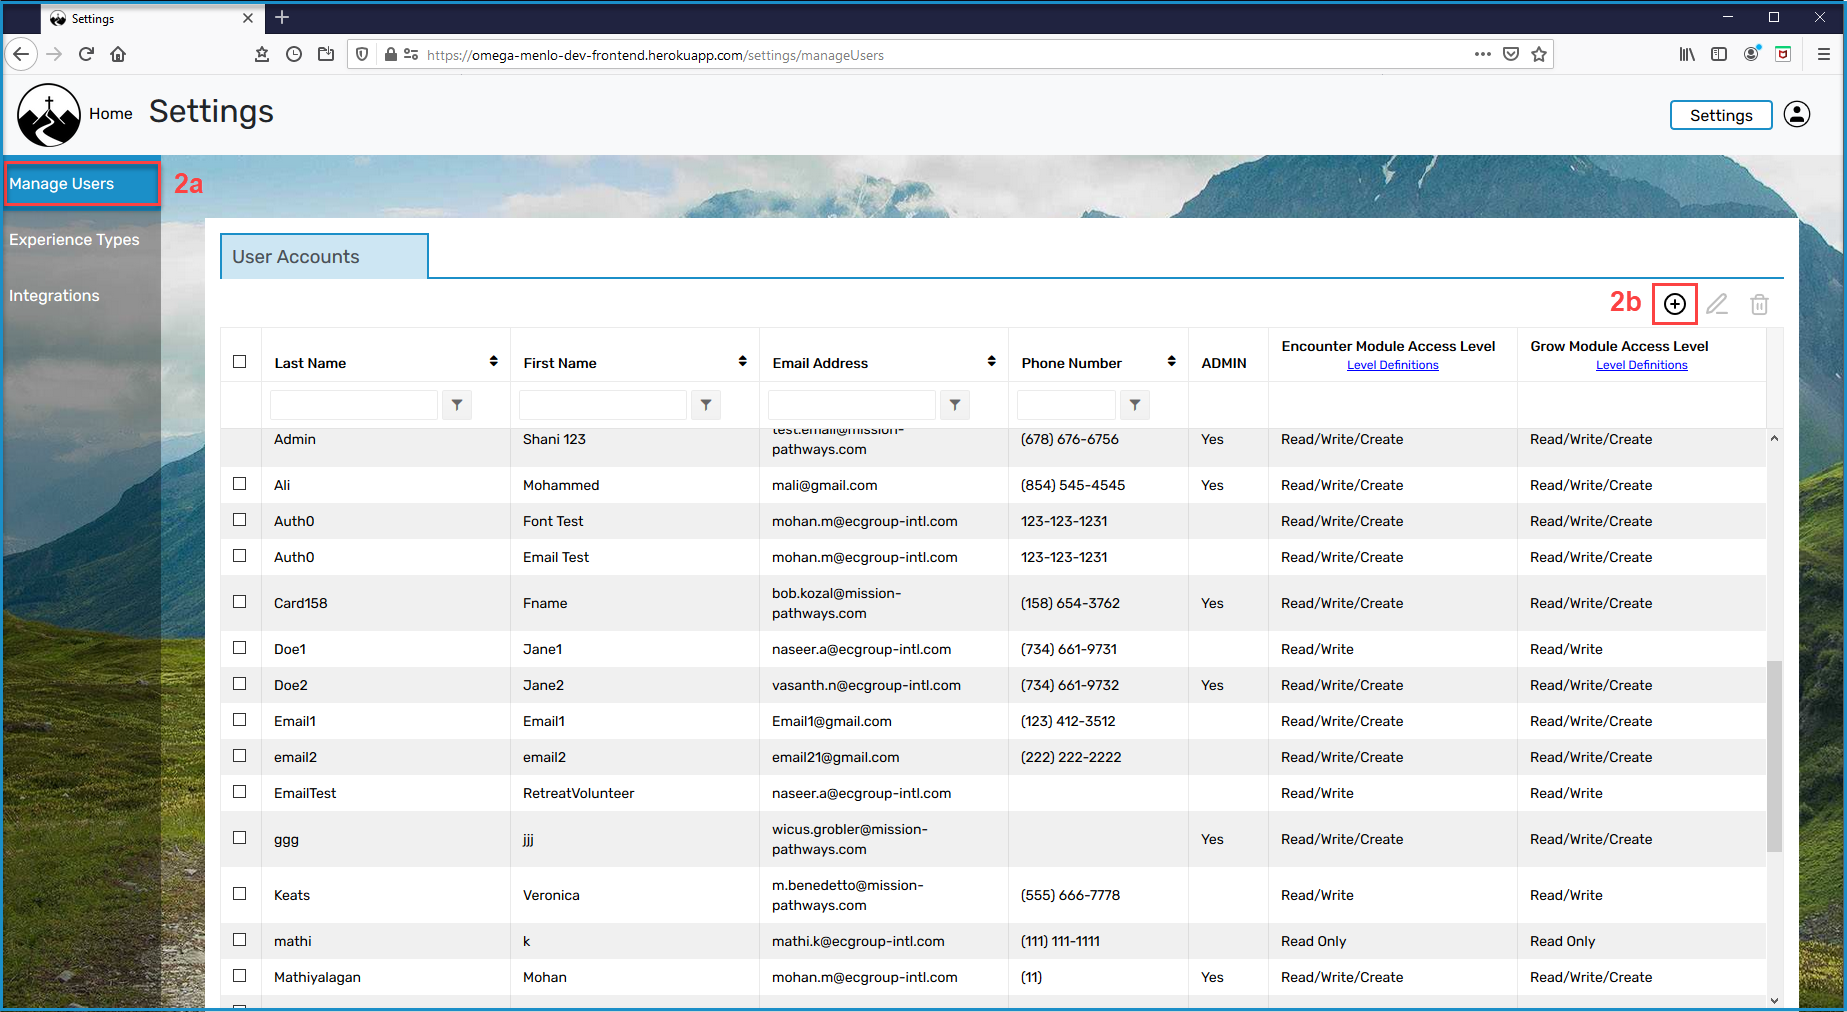Go to Home in the app header

(x=111, y=114)
